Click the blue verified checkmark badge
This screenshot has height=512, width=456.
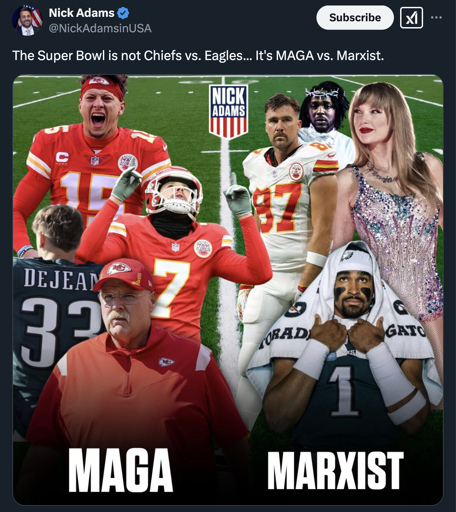point(123,13)
